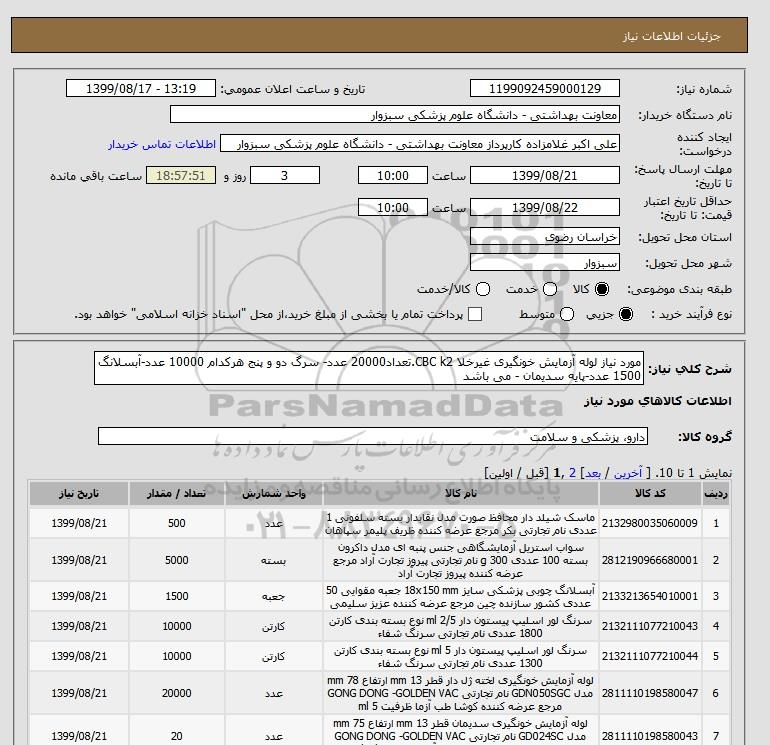This screenshot has height=745, width=770.
Task: Click the unit بسته in row 2
Action: point(274,560)
